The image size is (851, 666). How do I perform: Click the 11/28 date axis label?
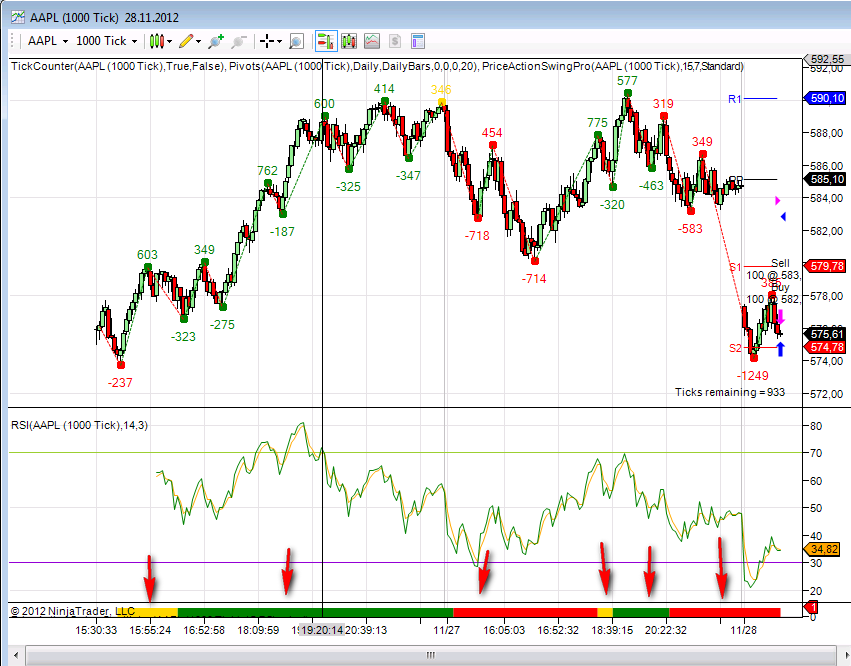(x=744, y=630)
